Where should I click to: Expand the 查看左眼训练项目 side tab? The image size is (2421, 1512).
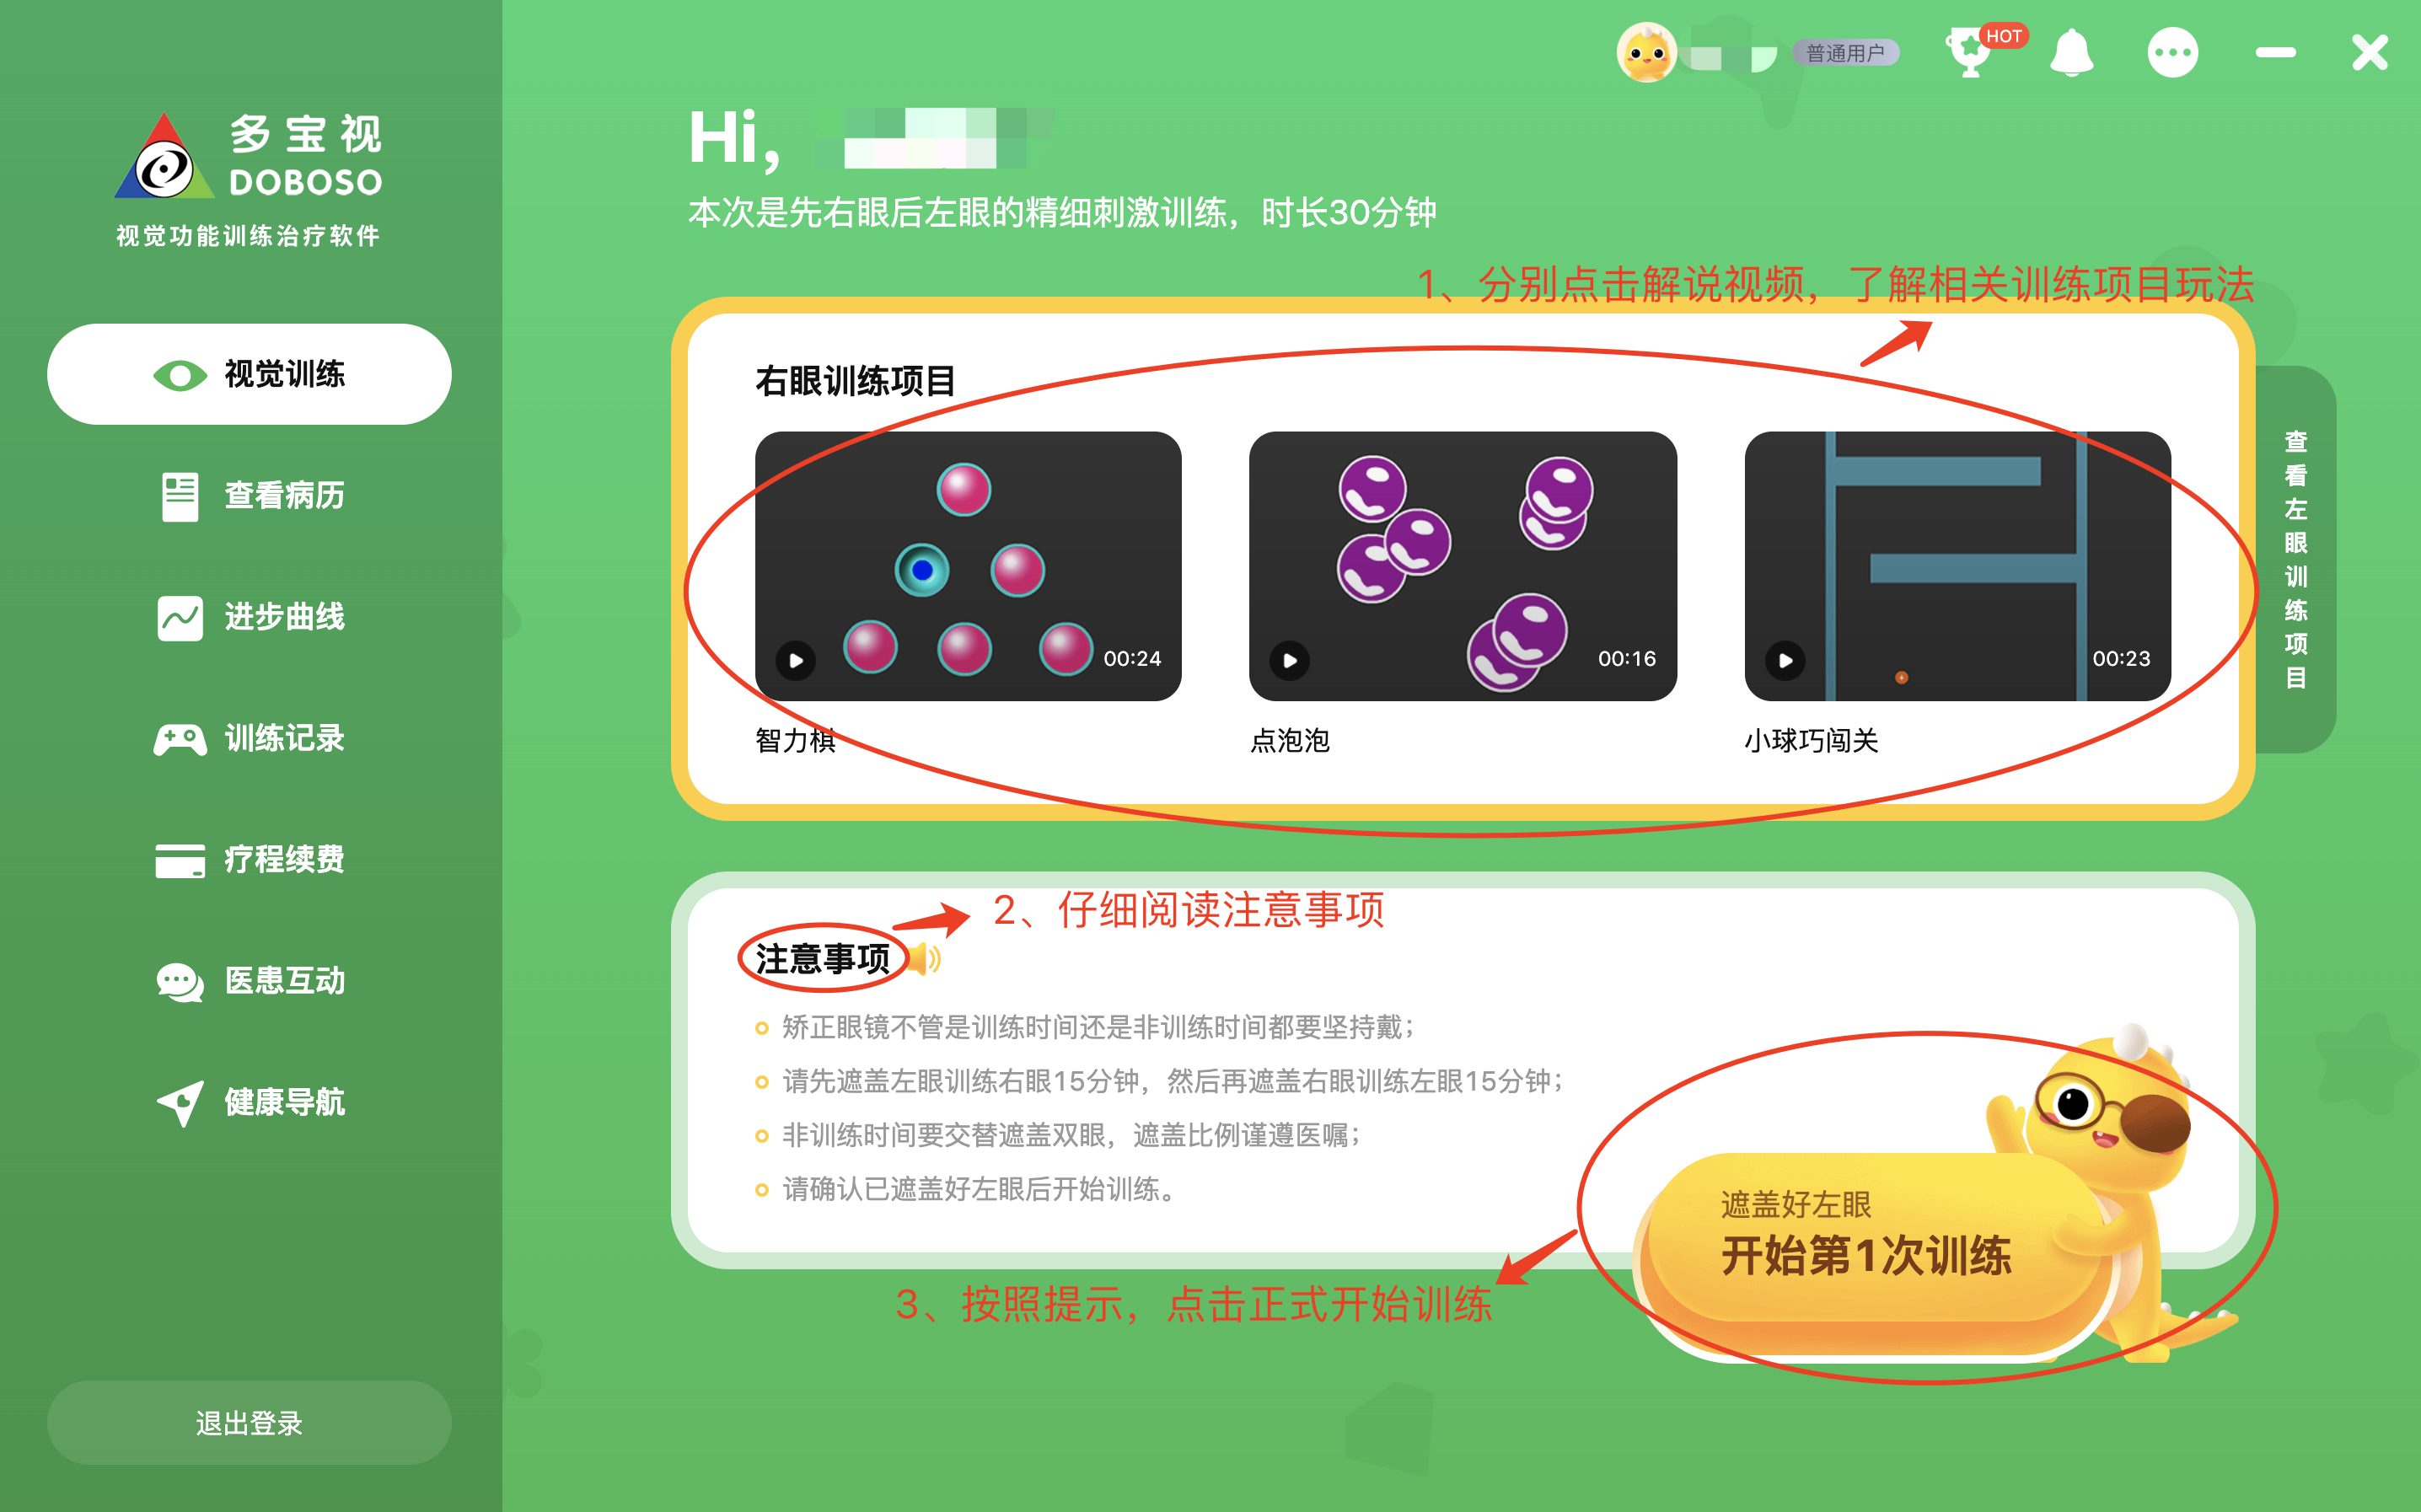[2295, 559]
